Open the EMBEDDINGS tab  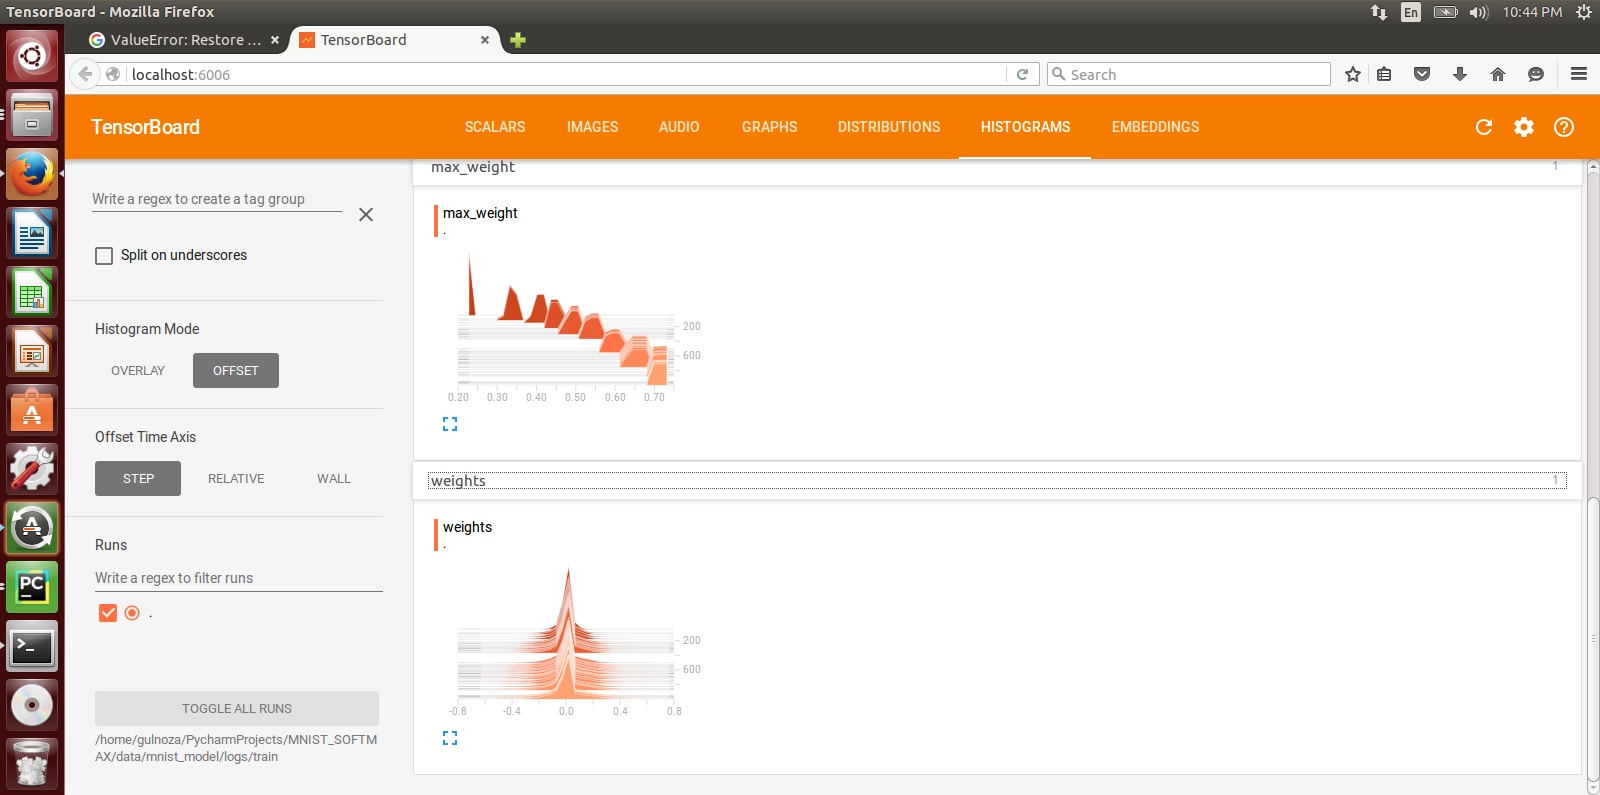(x=1155, y=127)
